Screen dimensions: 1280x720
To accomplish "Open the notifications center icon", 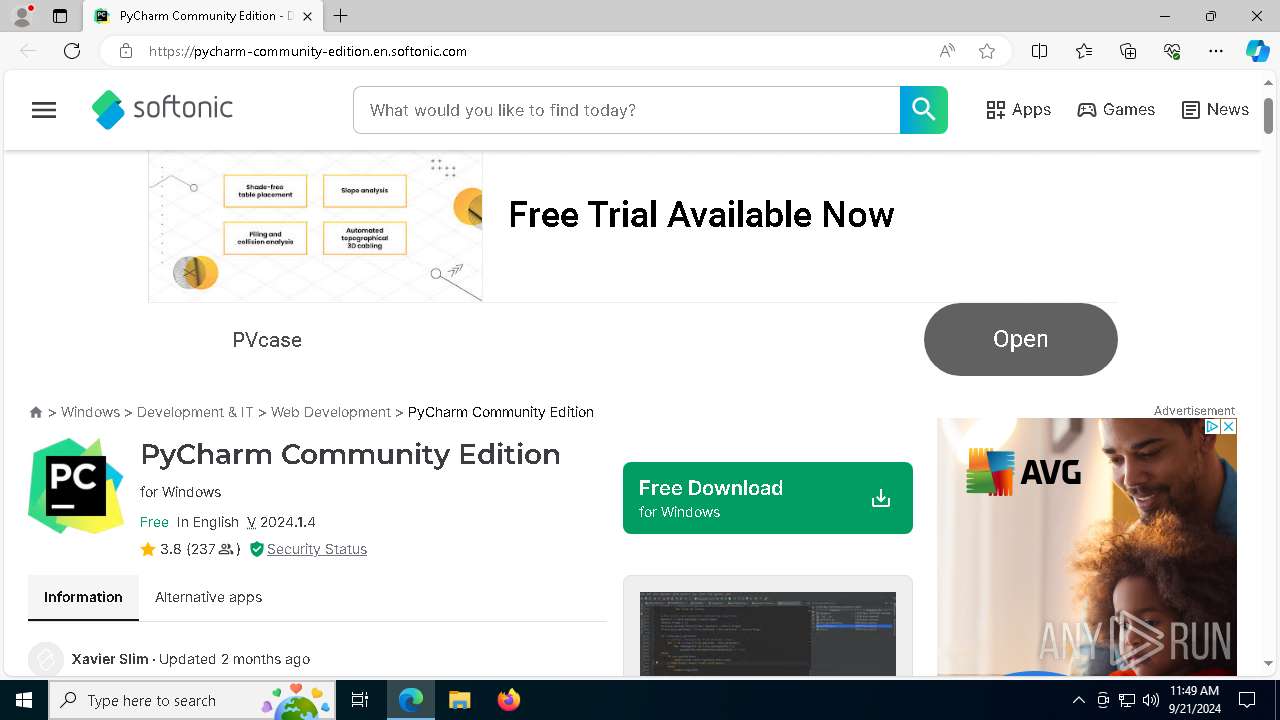I will click(1247, 700).
